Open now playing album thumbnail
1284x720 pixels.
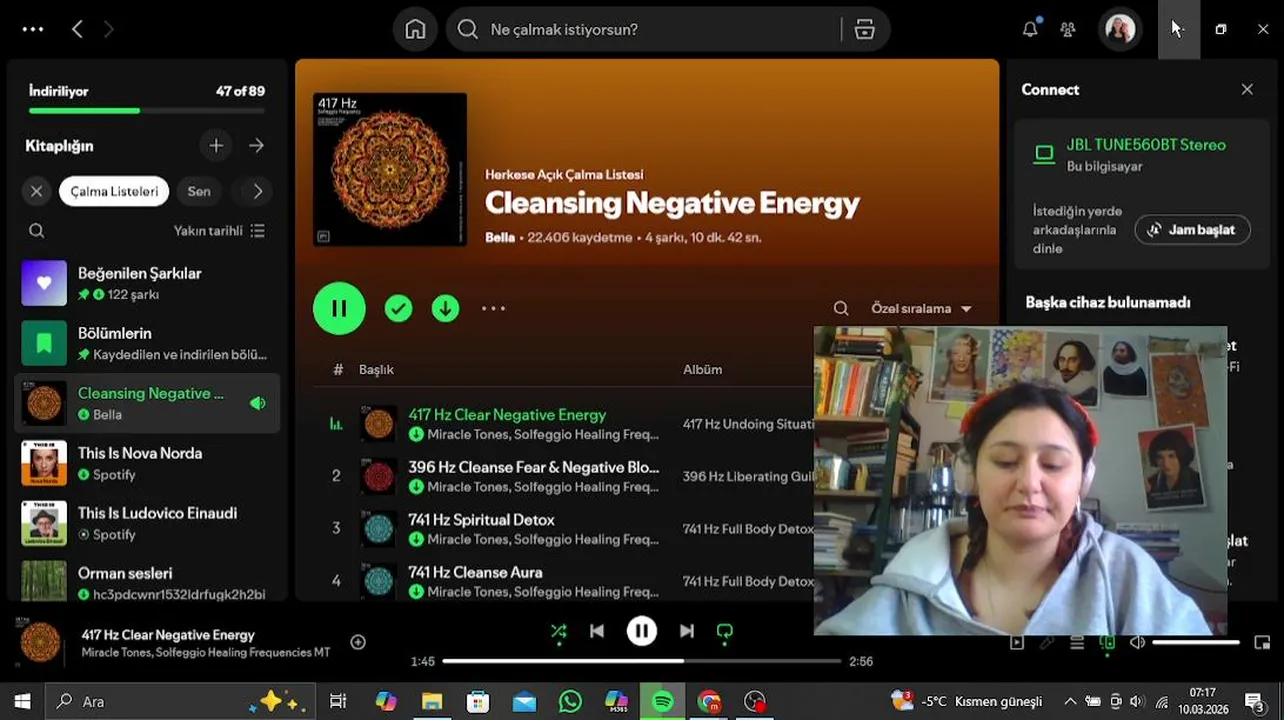coord(41,642)
